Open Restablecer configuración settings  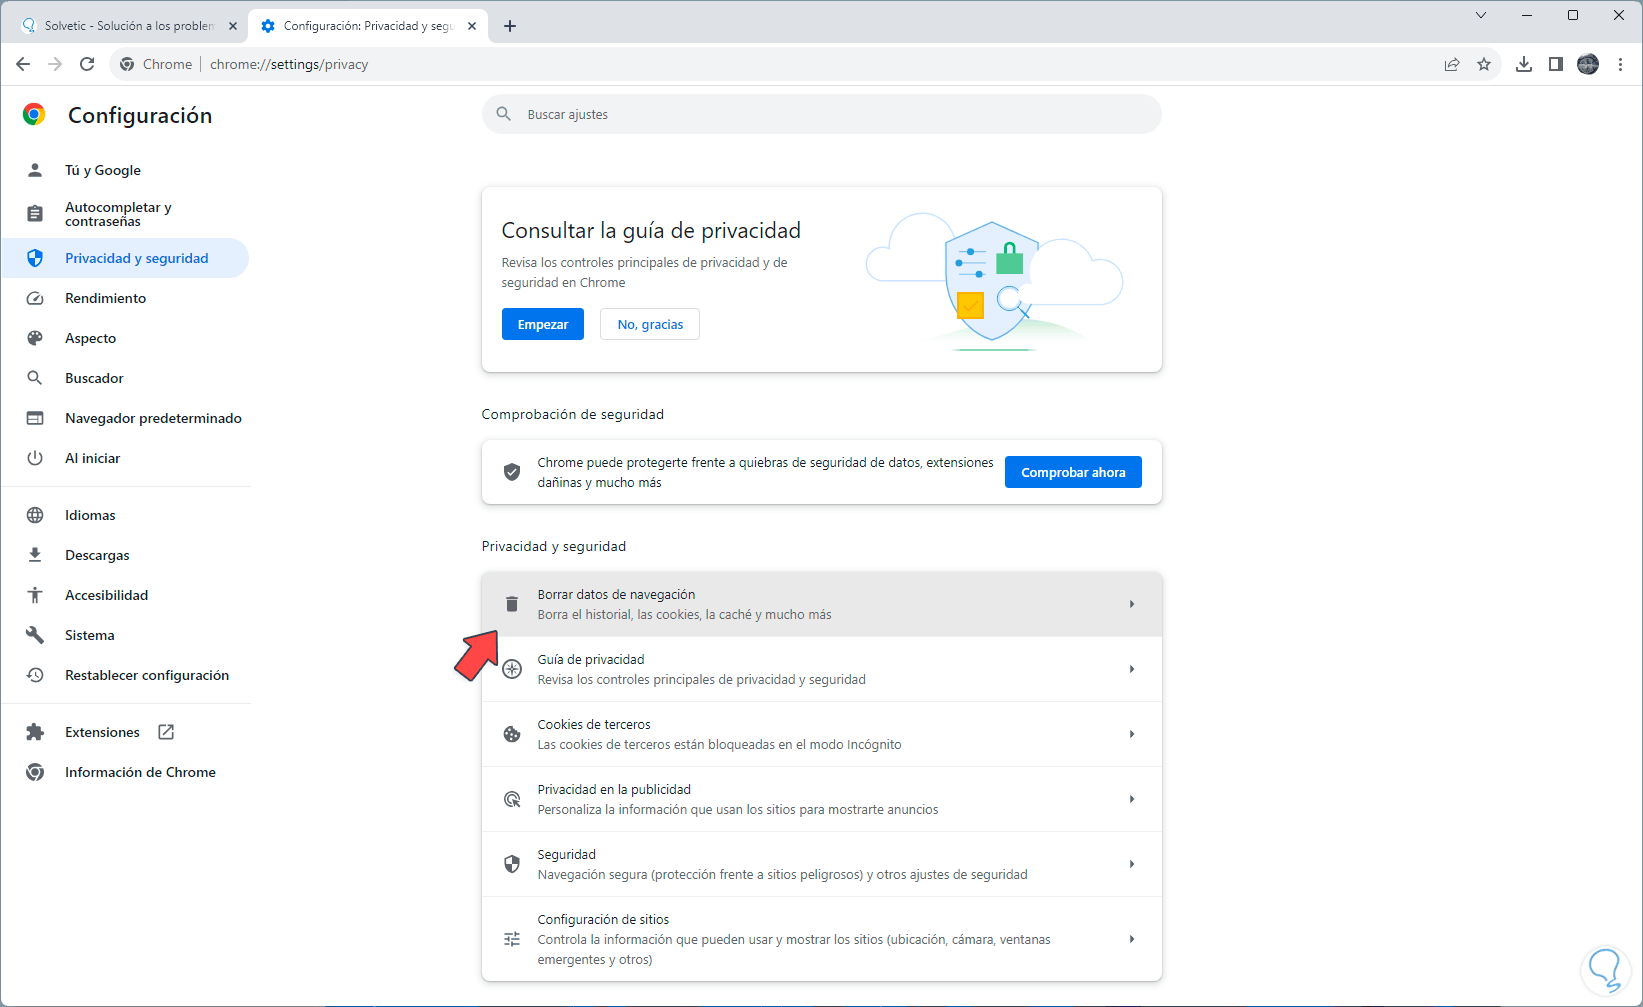[125, 675]
